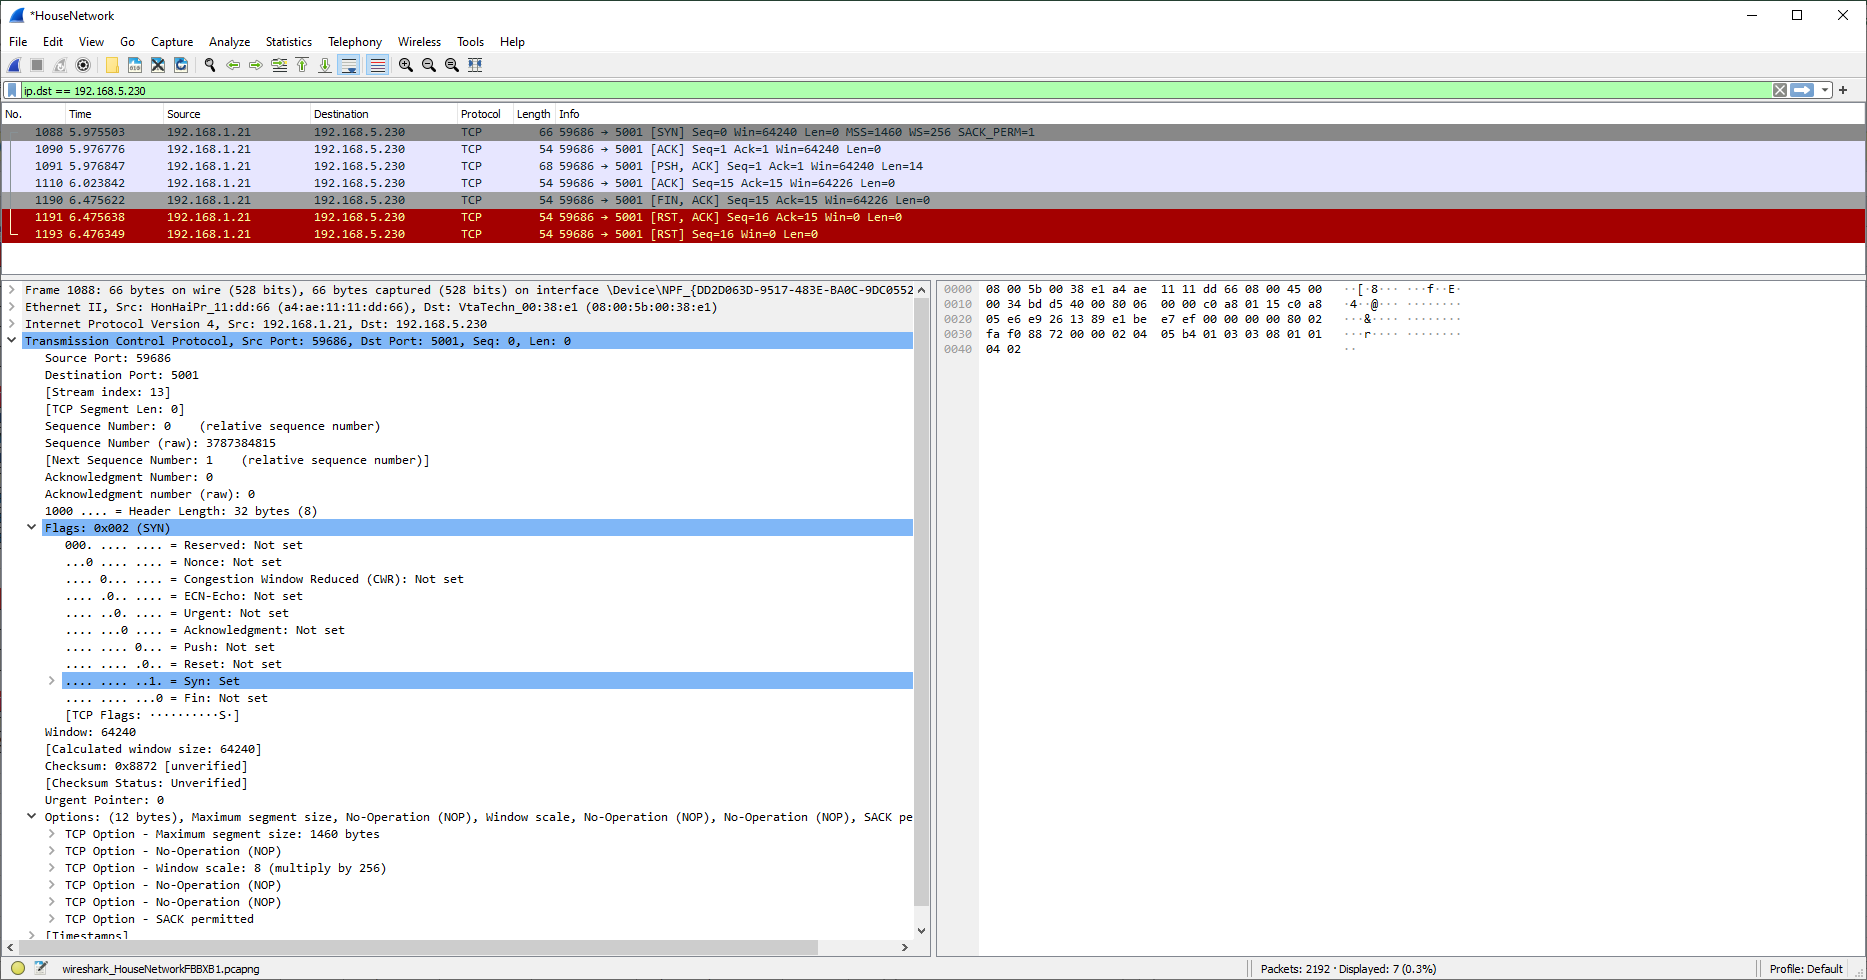Screen dimensions: 1867x980
Task: Zoom out on the main window text
Action: point(429,65)
